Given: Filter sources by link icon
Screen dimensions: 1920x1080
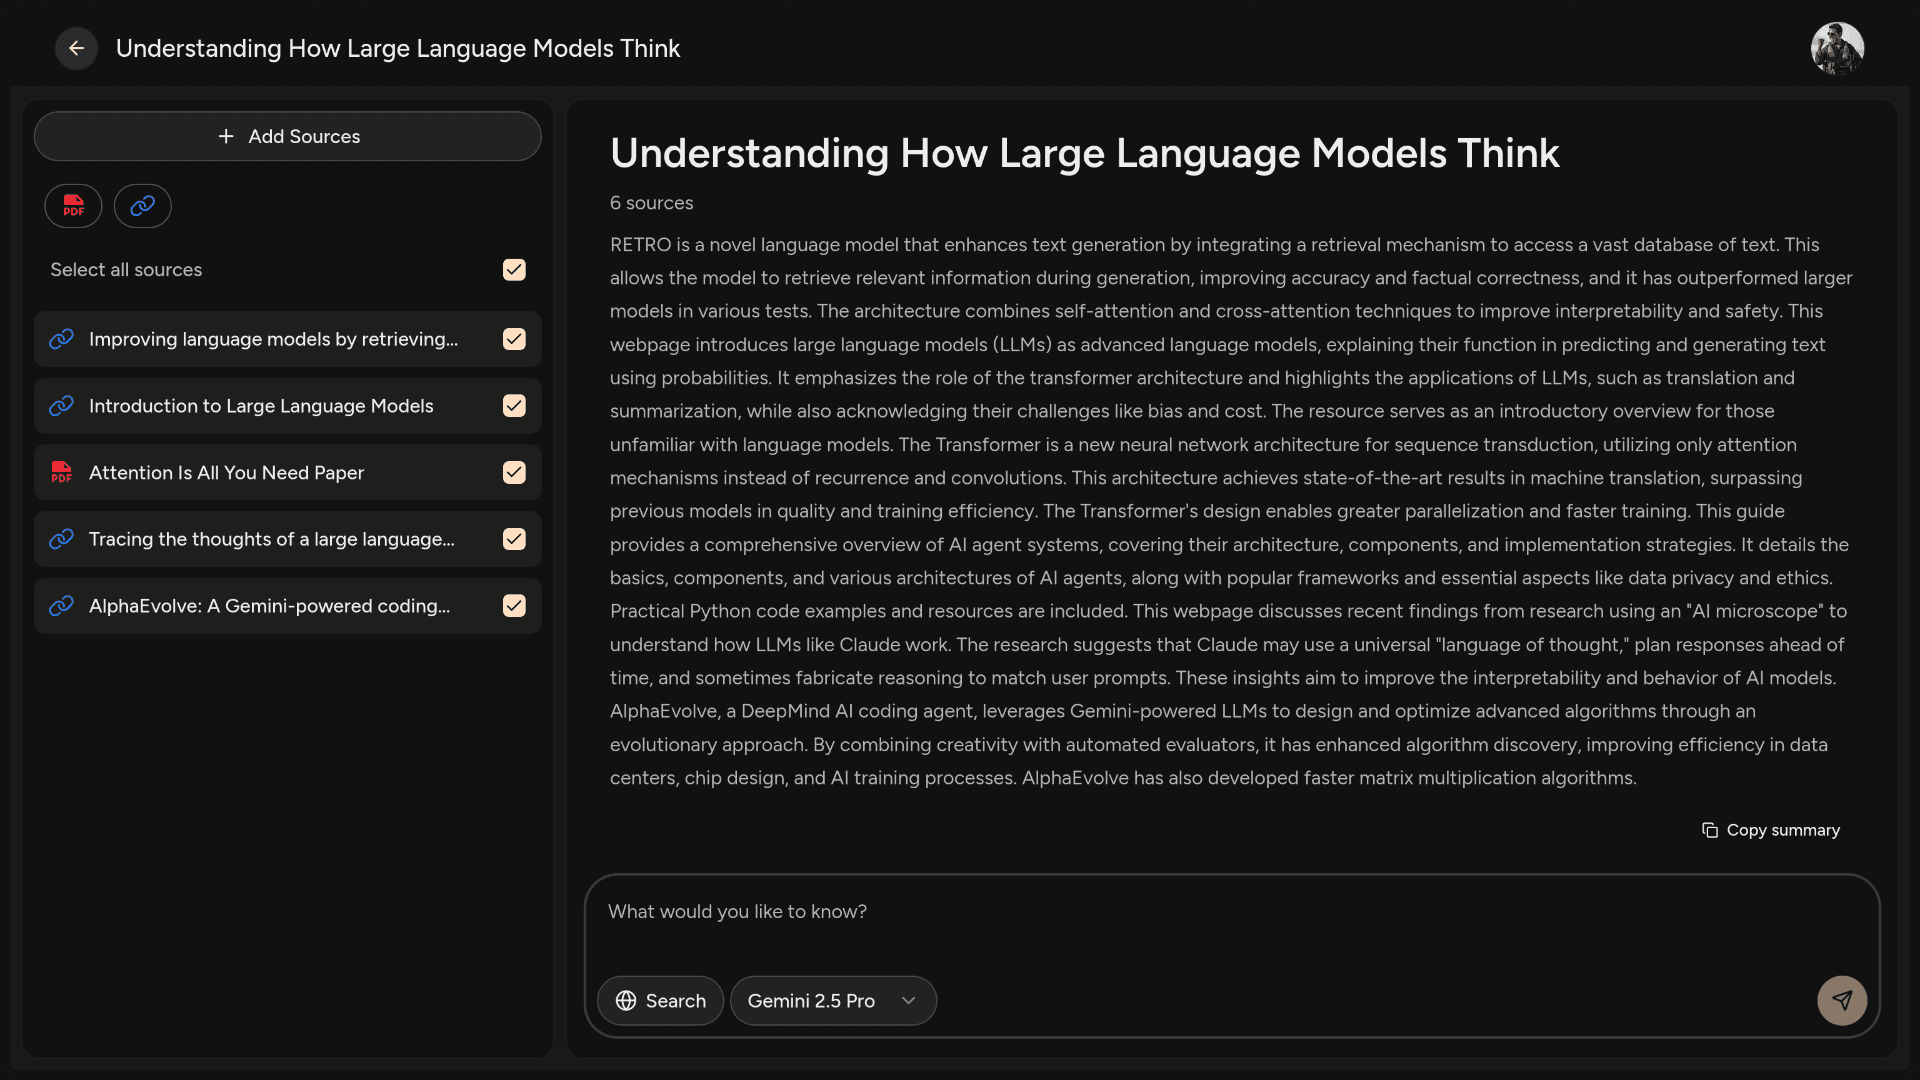Looking at the screenshot, I should 142,206.
